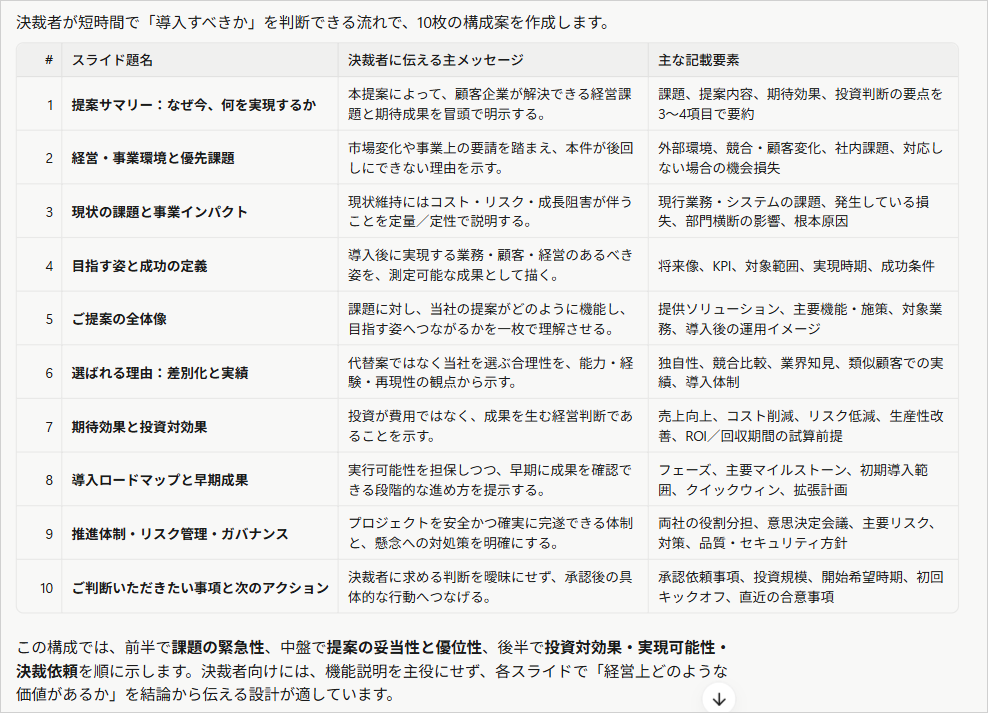
Task: Click the elements cell starting '売上向上、コスト削減'
Action: pos(801,426)
